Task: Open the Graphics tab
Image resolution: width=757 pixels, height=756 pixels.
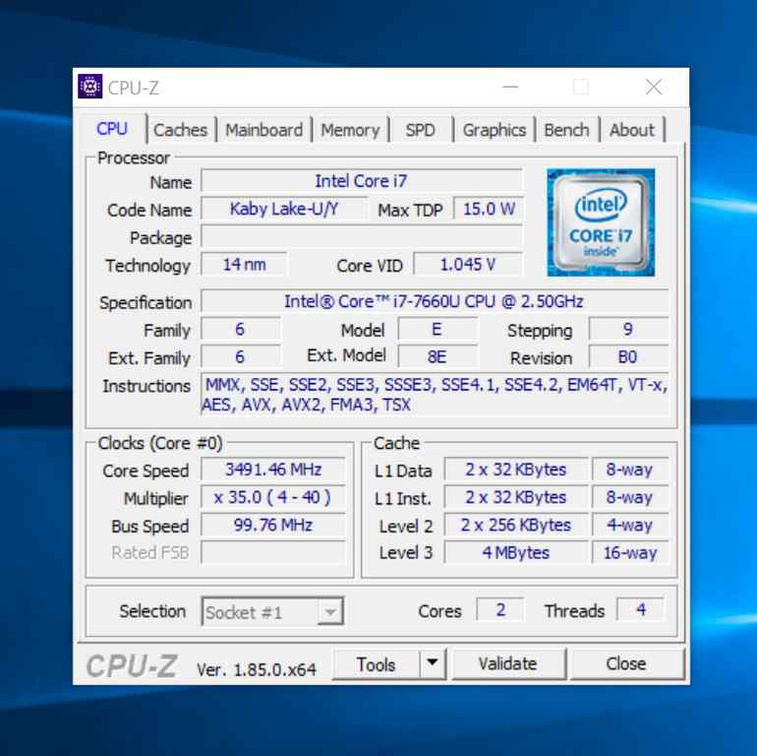Action: click(x=494, y=130)
